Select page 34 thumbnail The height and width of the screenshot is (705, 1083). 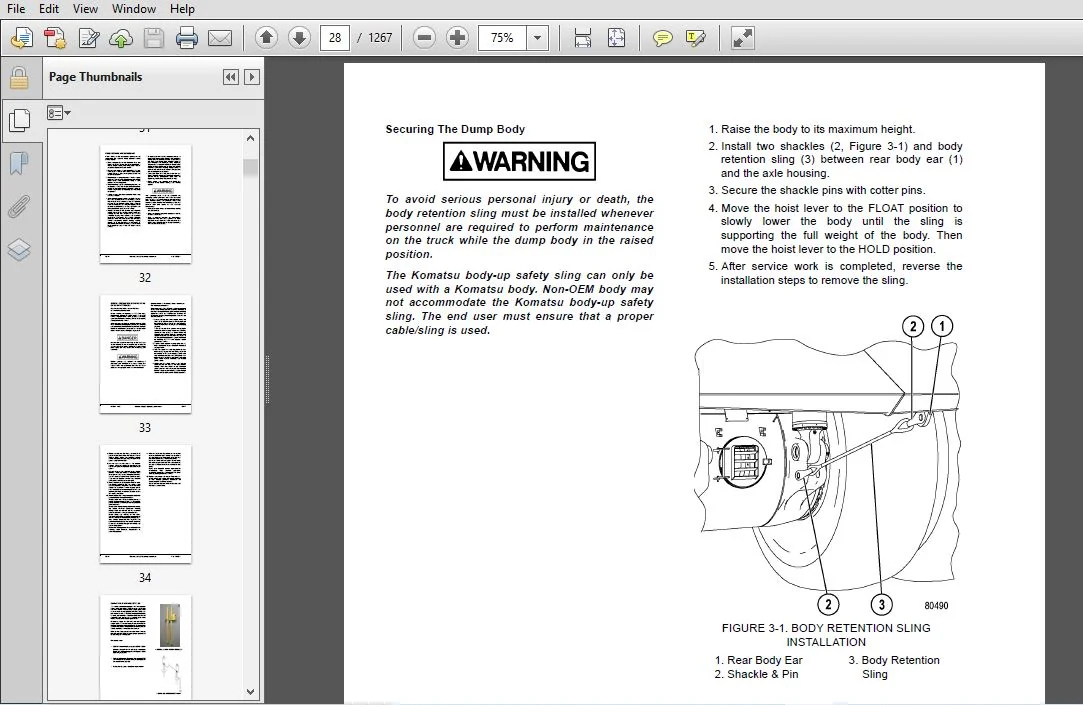(145, 504)
